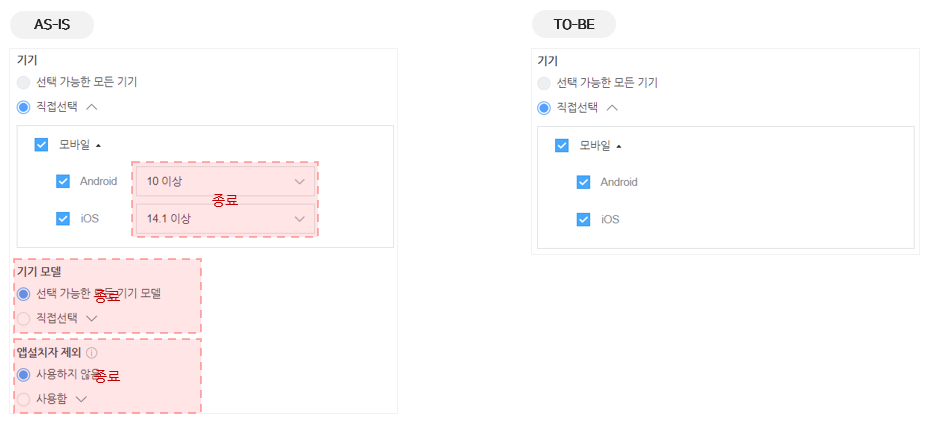The height and width of the screenshot is (432, 949).
Task: Uncheck Android checkbox in the AS-IS panel
Action: [x=63, y=182]
